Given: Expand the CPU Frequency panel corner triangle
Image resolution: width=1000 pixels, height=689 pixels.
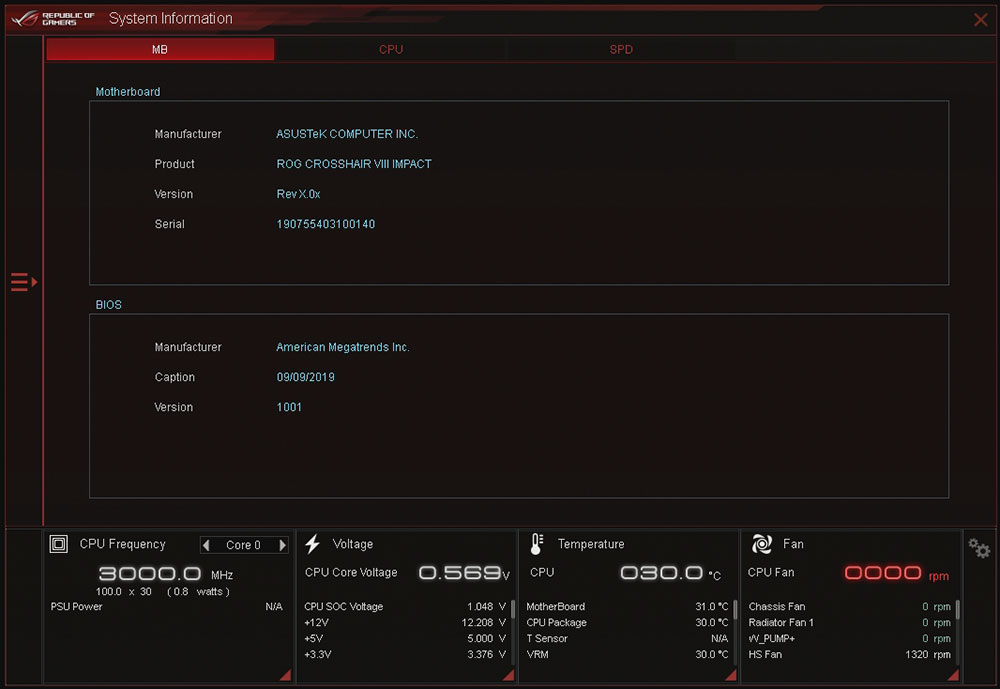Looking at the screenshot, I should point(286,675).
